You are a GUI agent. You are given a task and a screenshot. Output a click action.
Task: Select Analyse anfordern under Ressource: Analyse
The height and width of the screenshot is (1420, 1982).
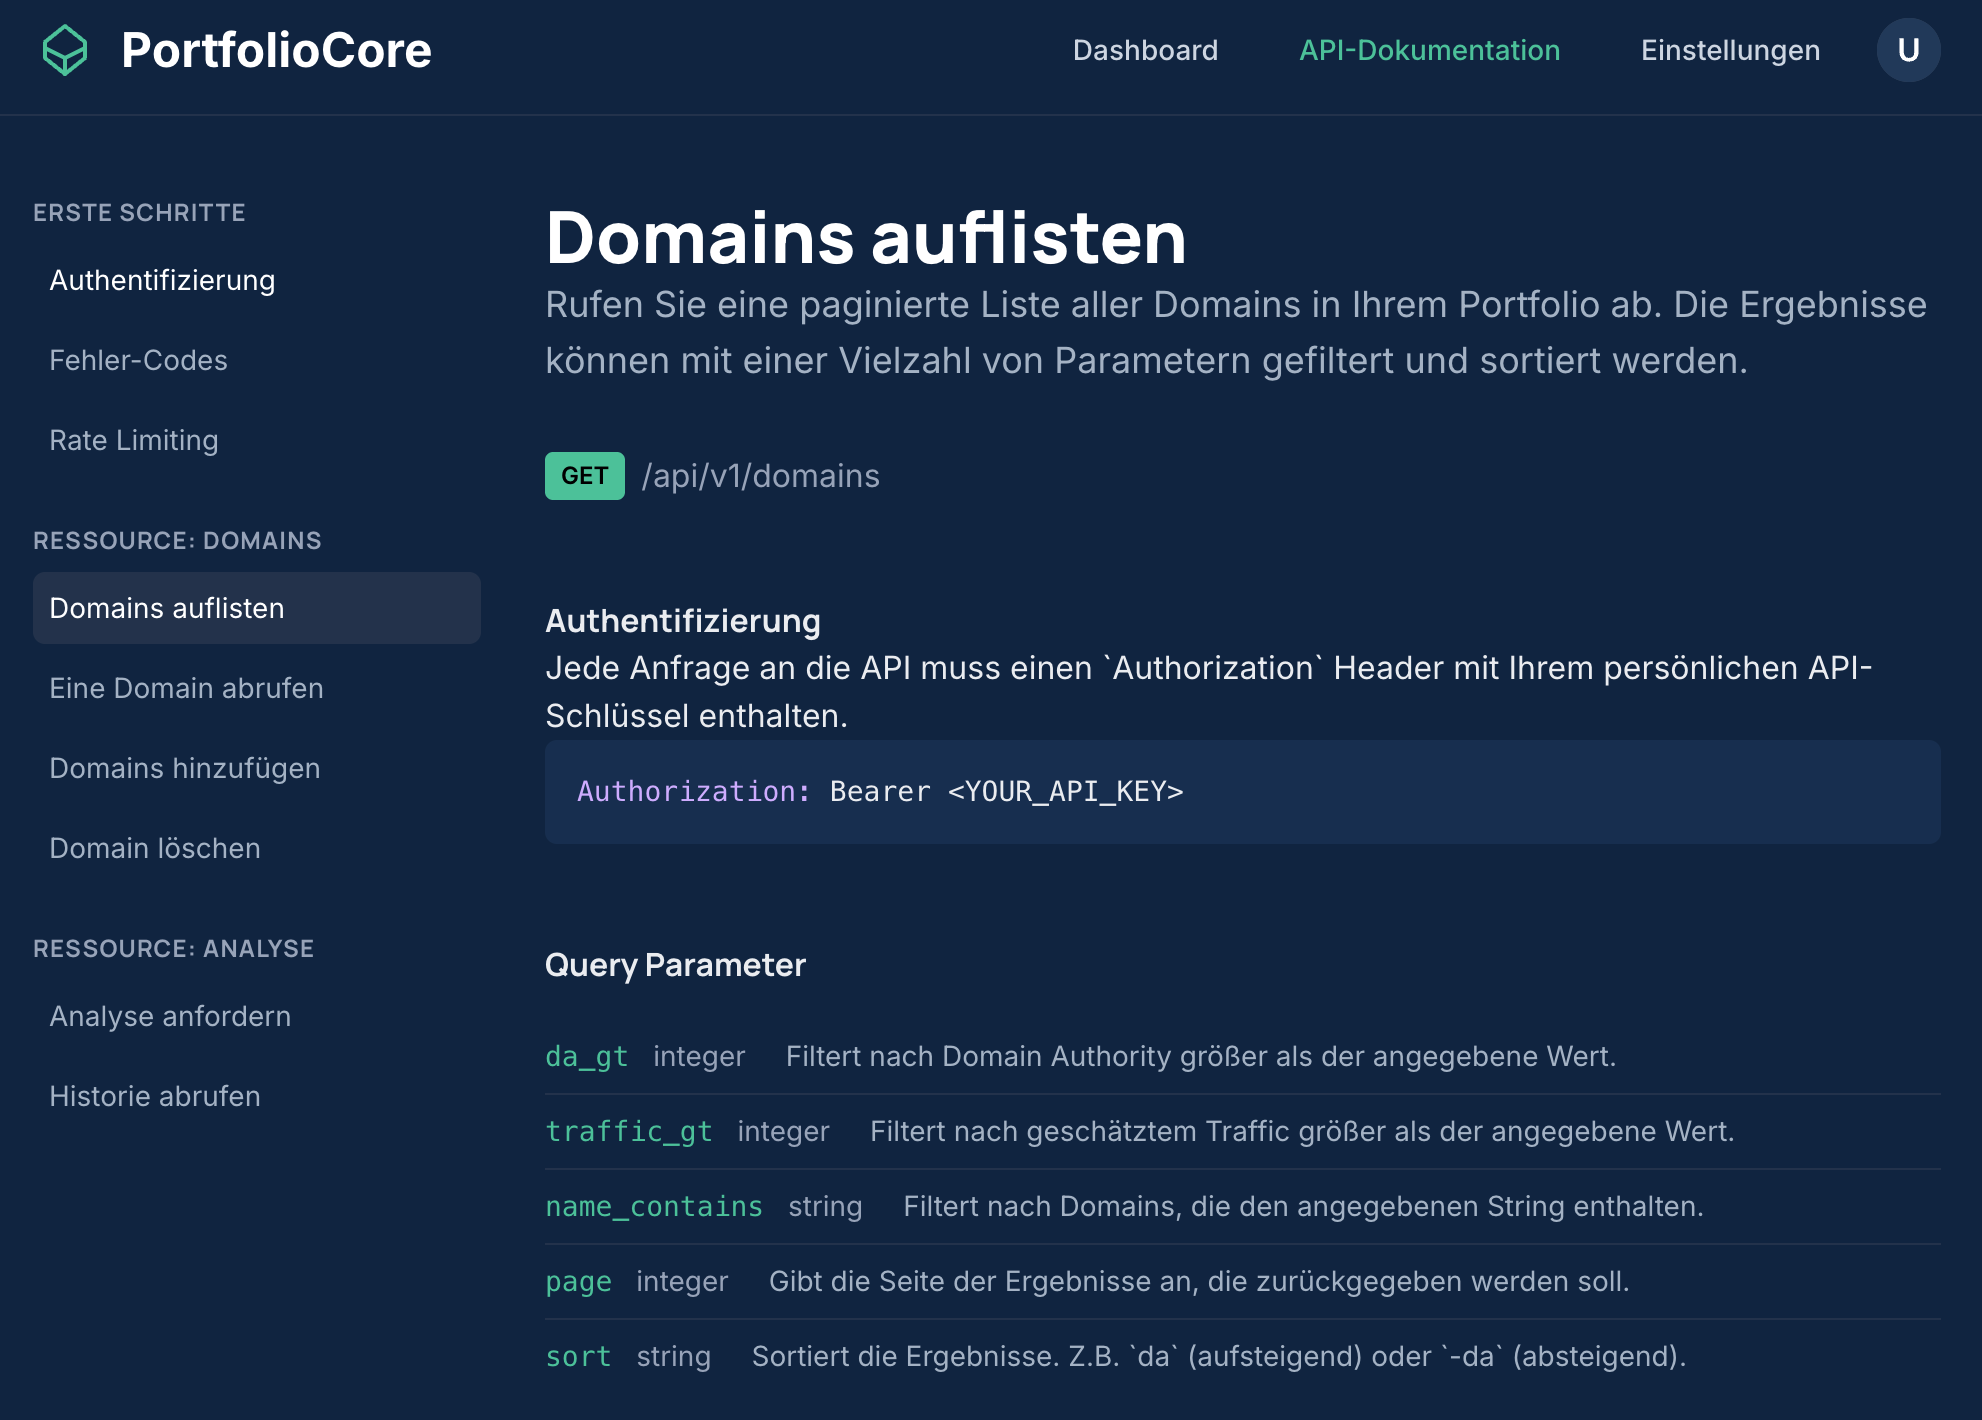[170, 1016]
